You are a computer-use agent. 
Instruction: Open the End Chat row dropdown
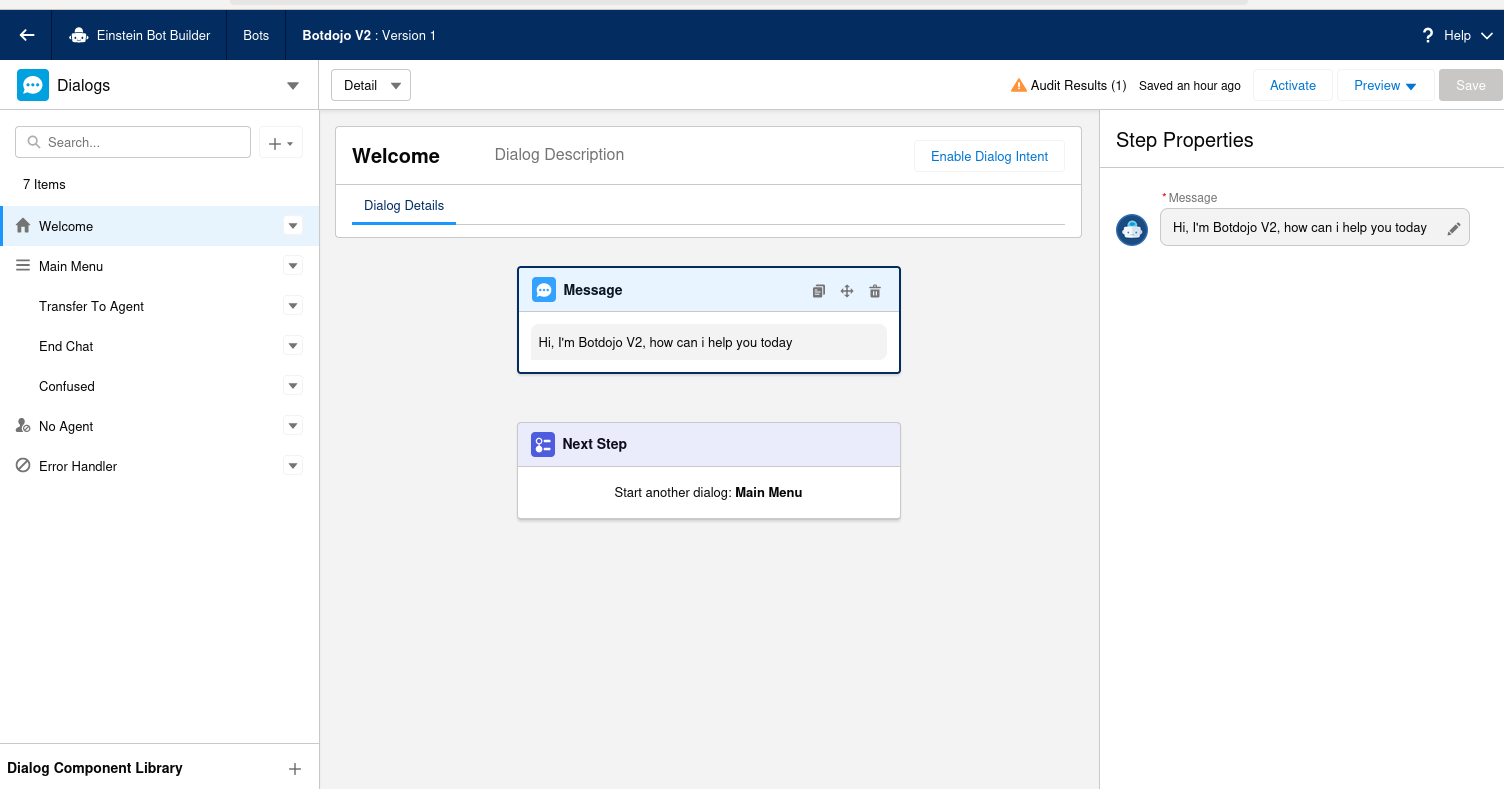[293, 345]
